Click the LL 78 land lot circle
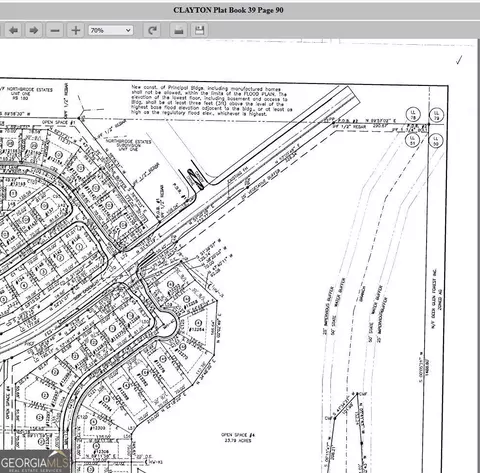The height and width of the screenshot is (473, 480). (413, 114)
